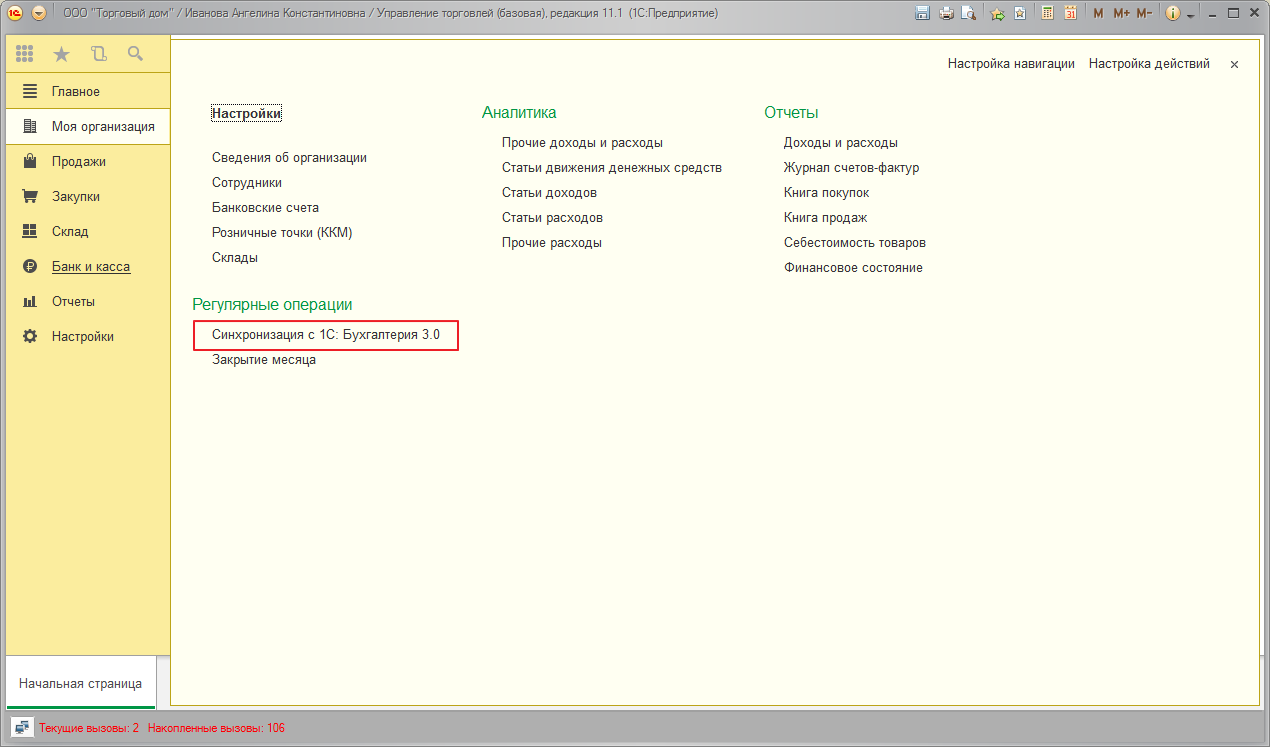
Task: Click the Print icon in title bar
Action: click(945, 13)
